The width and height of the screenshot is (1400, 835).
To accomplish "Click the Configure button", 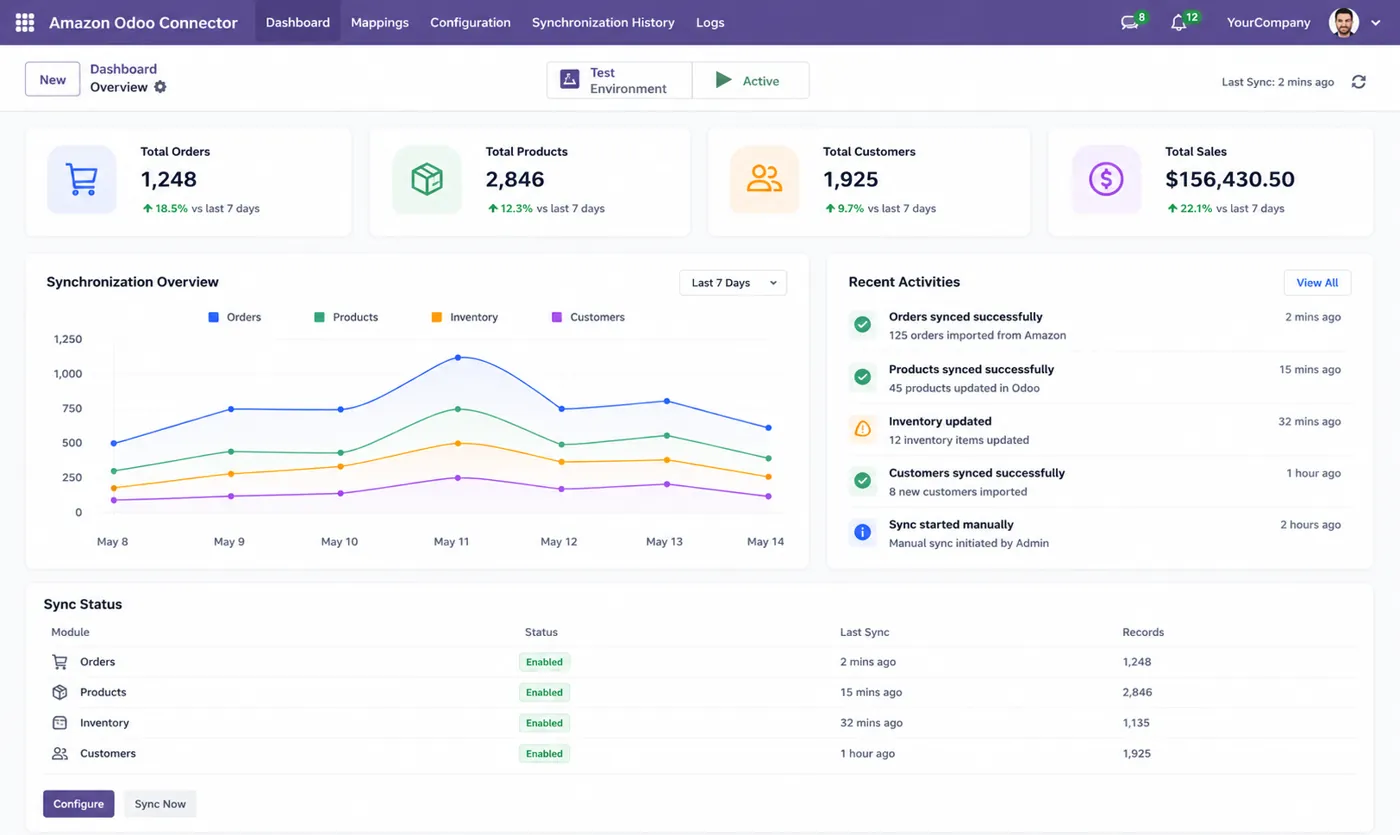I will tap(78, 804).
